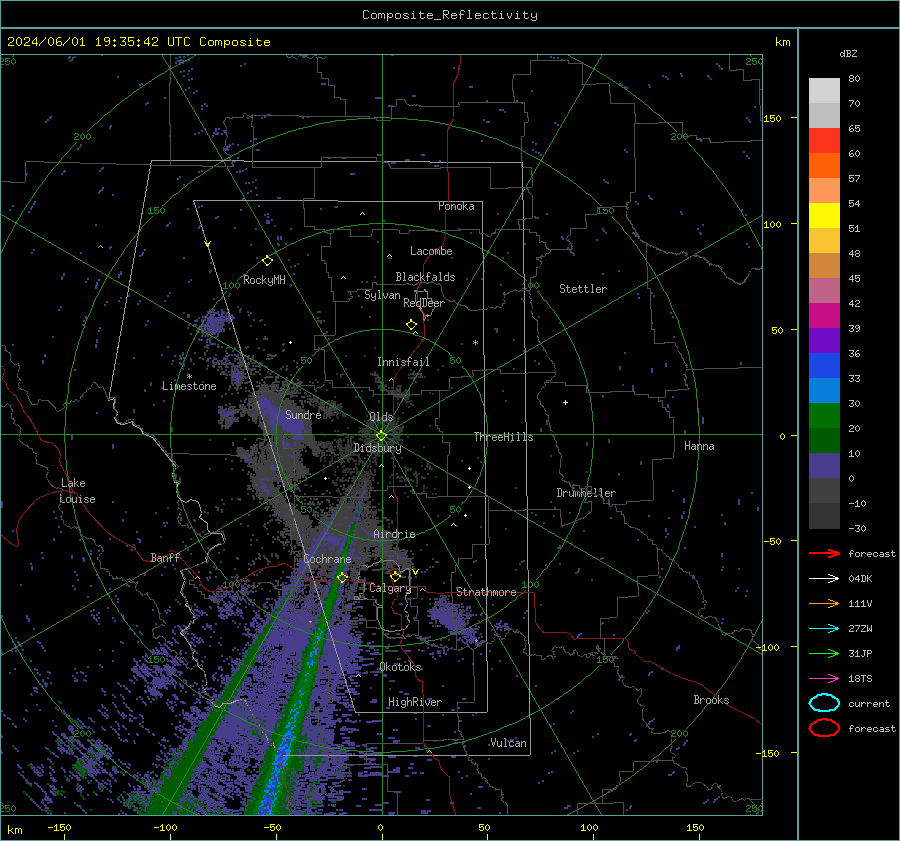Screen dimensions: 900x841
Task: Click the Sylvan label on map
Action: pyautogui.click(x=382, y=295)
